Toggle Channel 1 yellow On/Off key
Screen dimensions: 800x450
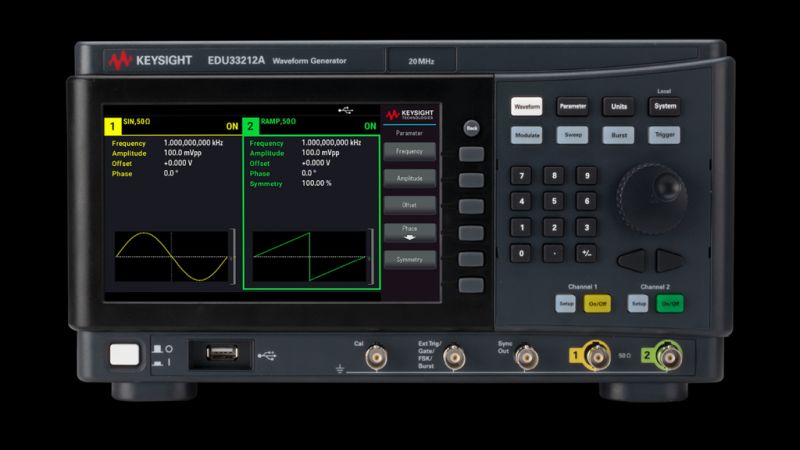(597, 304)
